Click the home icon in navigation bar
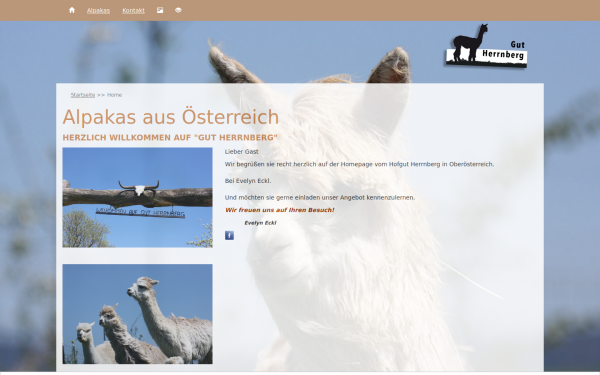This screenshot has height=375, width=600. [x=72, y=10]
